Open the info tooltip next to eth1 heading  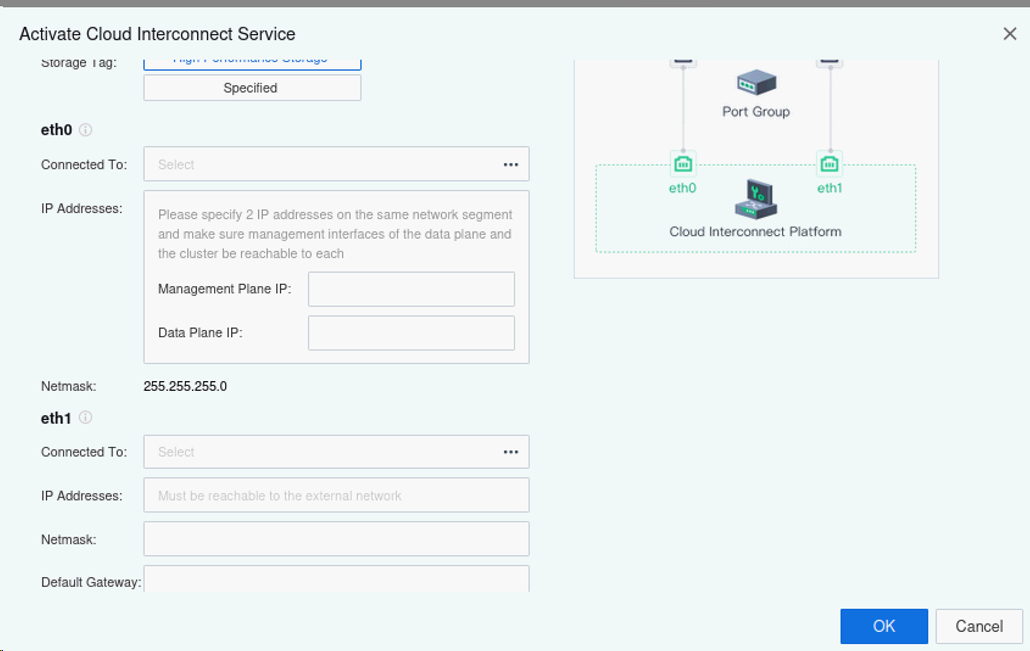pyautogui.click(x=86, y=418)
